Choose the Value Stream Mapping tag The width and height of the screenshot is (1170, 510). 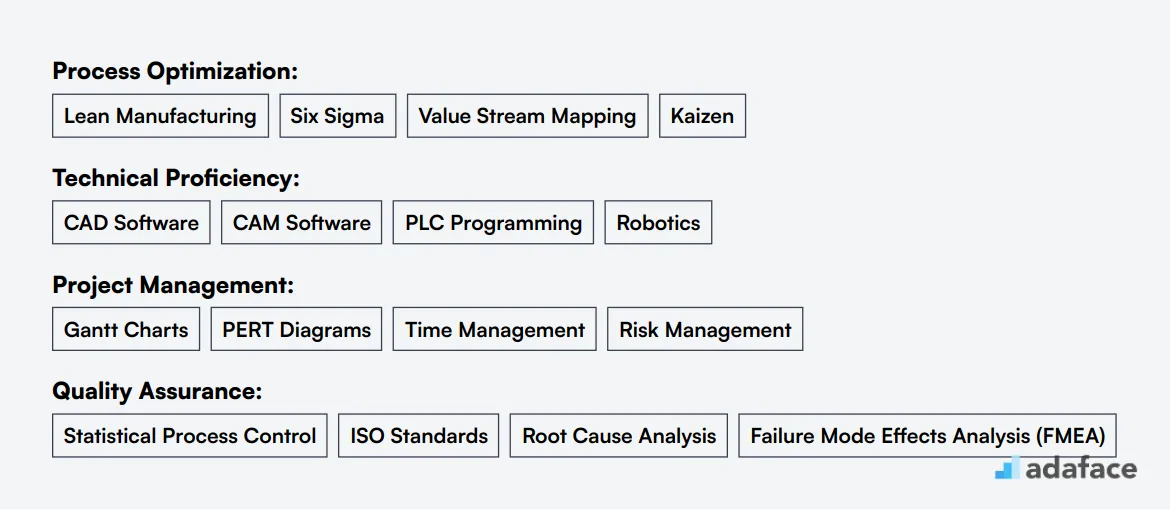[x=528, y=116]
